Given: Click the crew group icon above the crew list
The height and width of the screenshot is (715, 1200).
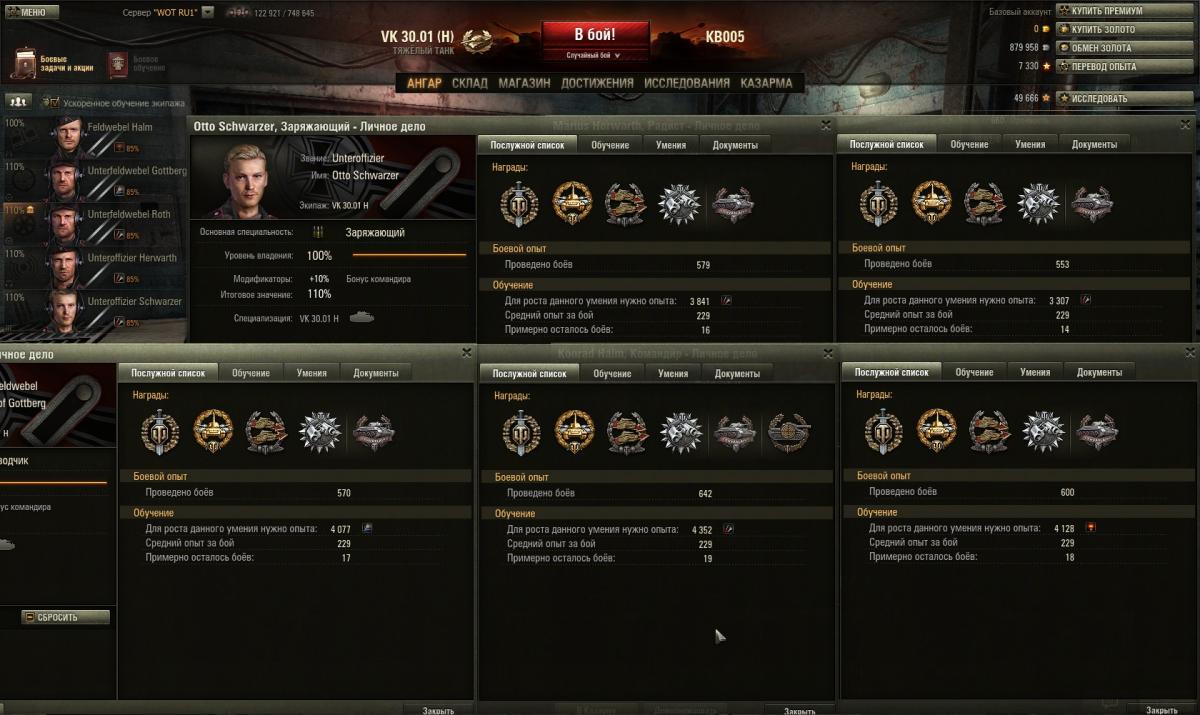Looking at the screenshot, I should 18,102.
